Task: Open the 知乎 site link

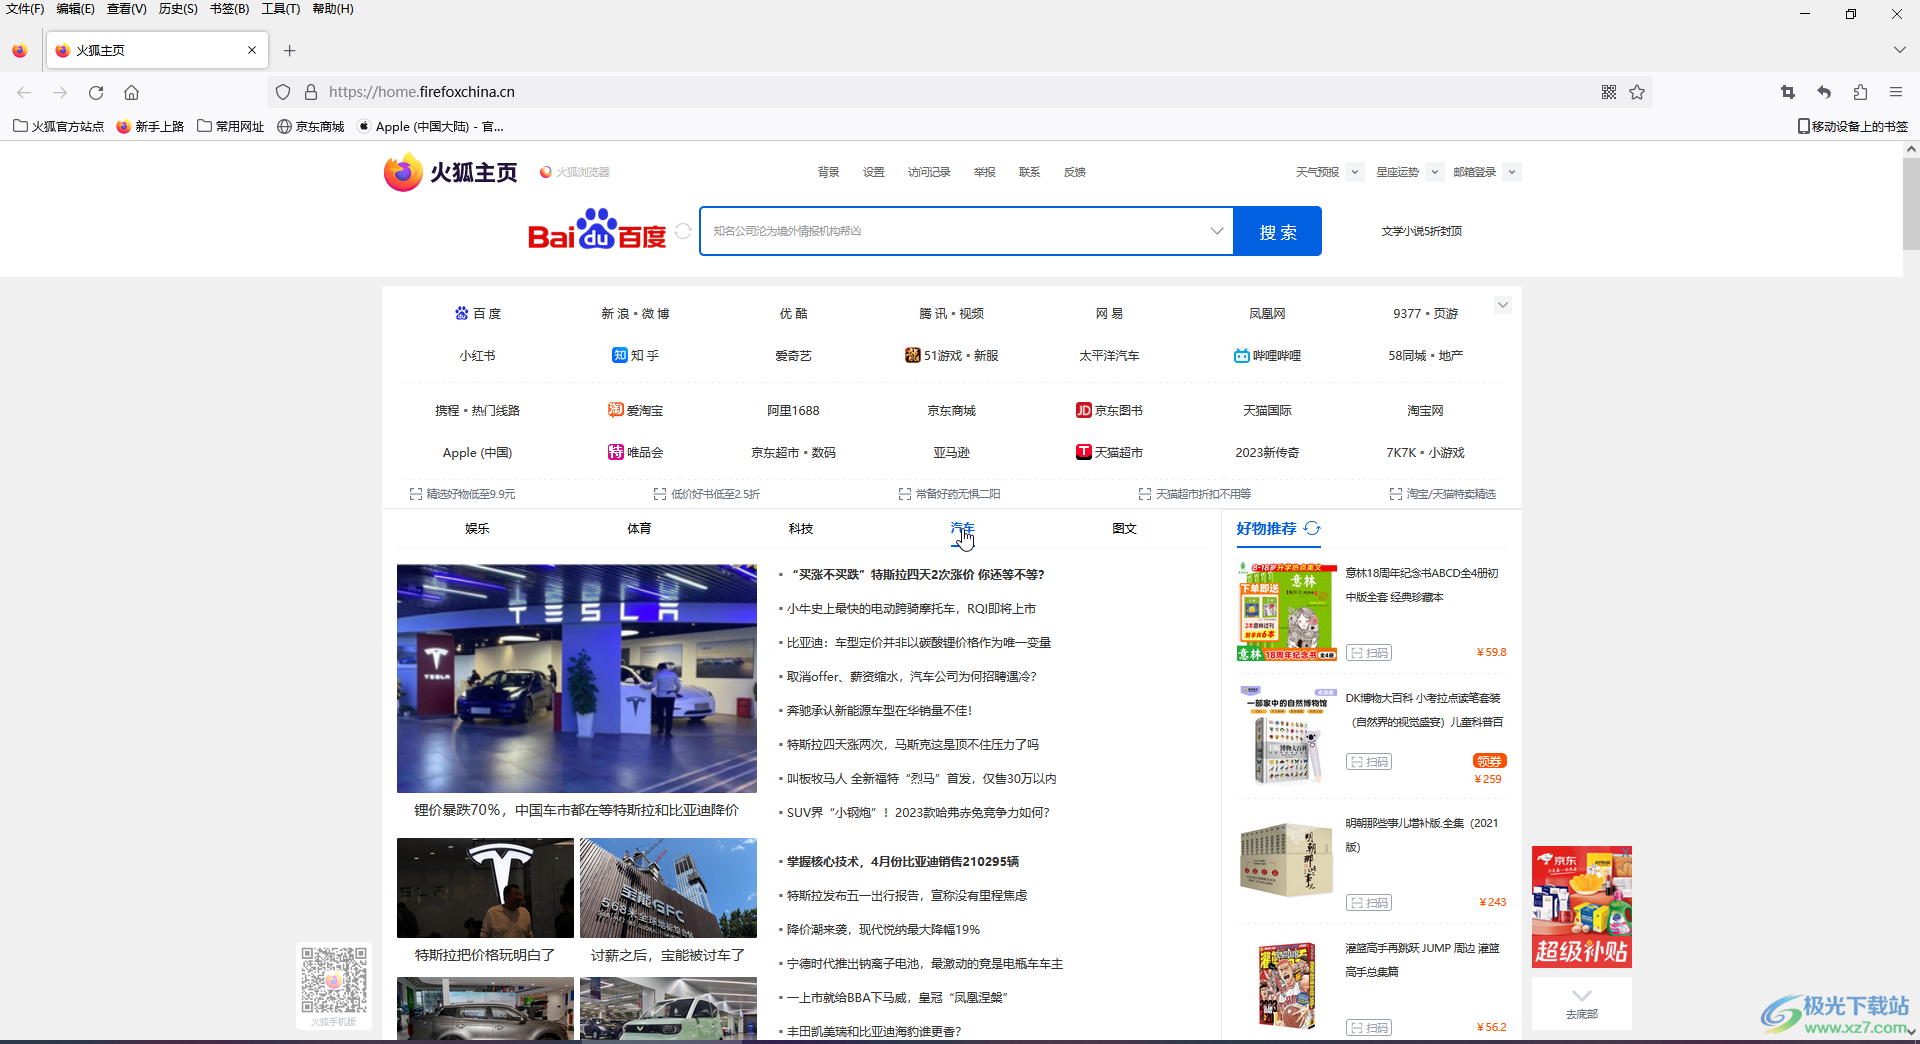Action: (636, 355)
